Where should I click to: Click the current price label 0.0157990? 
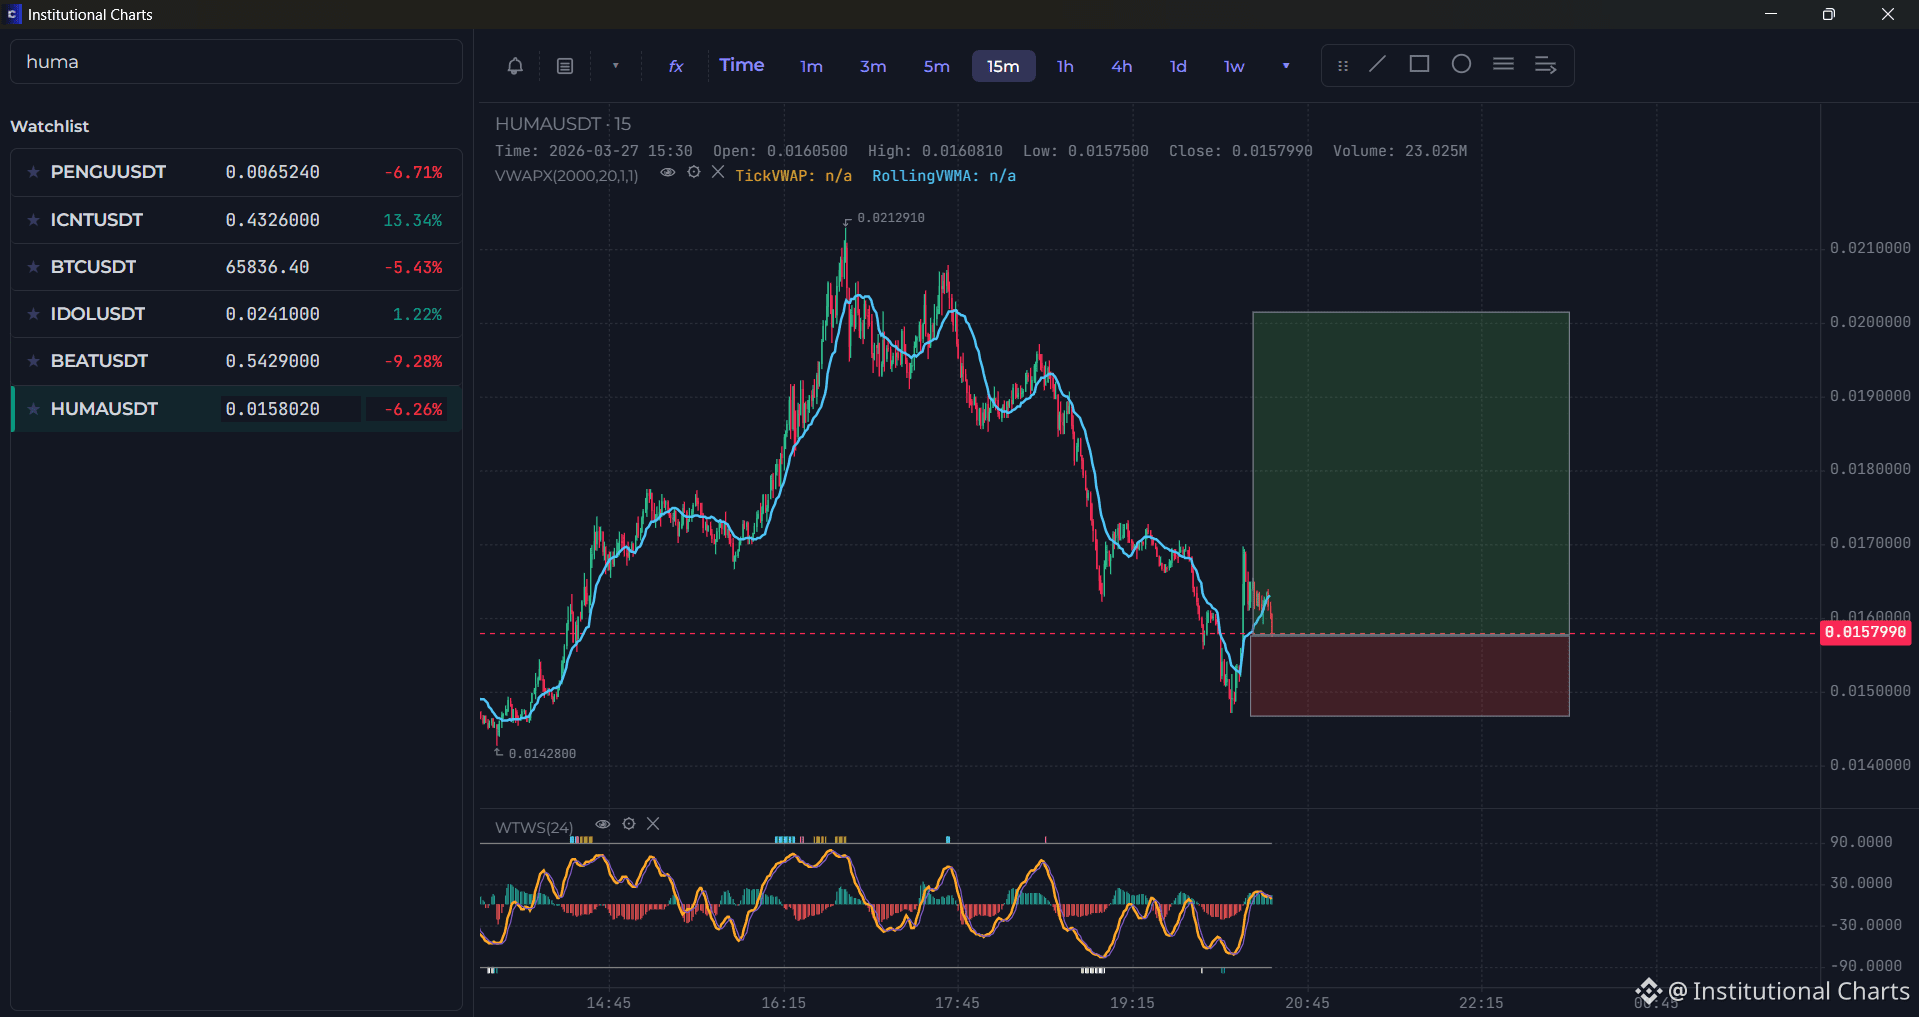point(1865,632)
